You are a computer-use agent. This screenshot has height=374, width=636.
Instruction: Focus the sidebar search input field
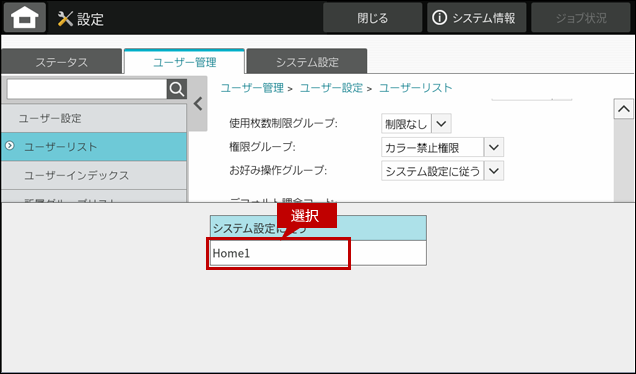pos(87,89)
